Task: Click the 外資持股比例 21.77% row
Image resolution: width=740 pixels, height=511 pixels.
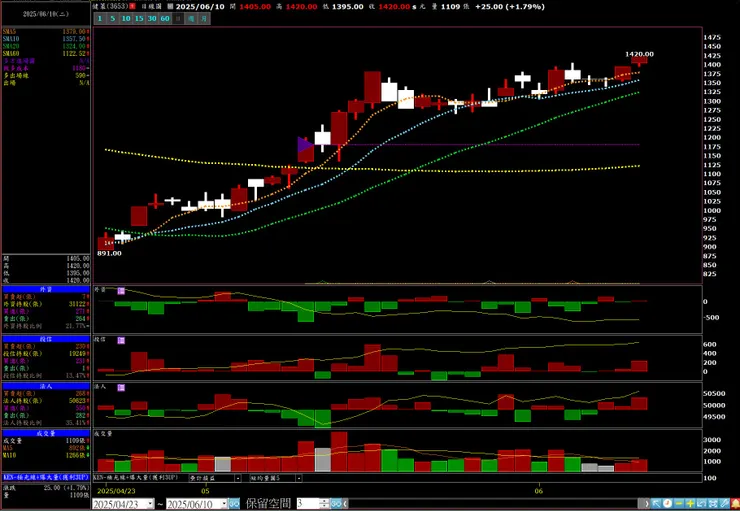Action: click(46, 326)
